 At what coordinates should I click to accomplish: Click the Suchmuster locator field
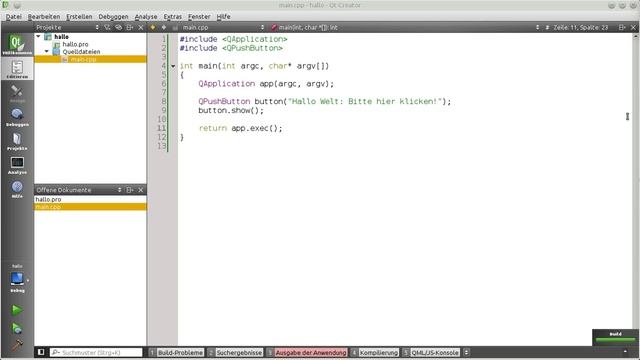96,352
